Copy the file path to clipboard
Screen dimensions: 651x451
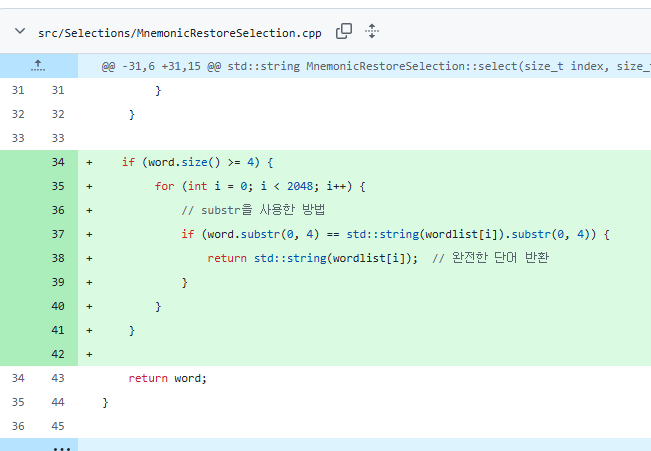point(344,31)
